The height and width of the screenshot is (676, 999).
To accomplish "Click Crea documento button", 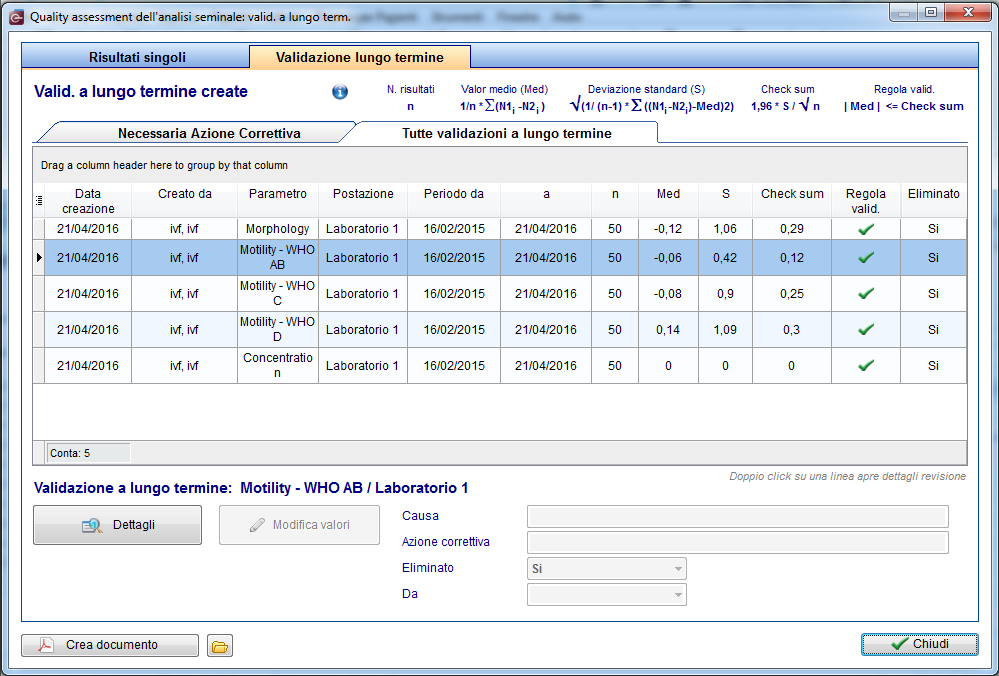I will point(110,645).
